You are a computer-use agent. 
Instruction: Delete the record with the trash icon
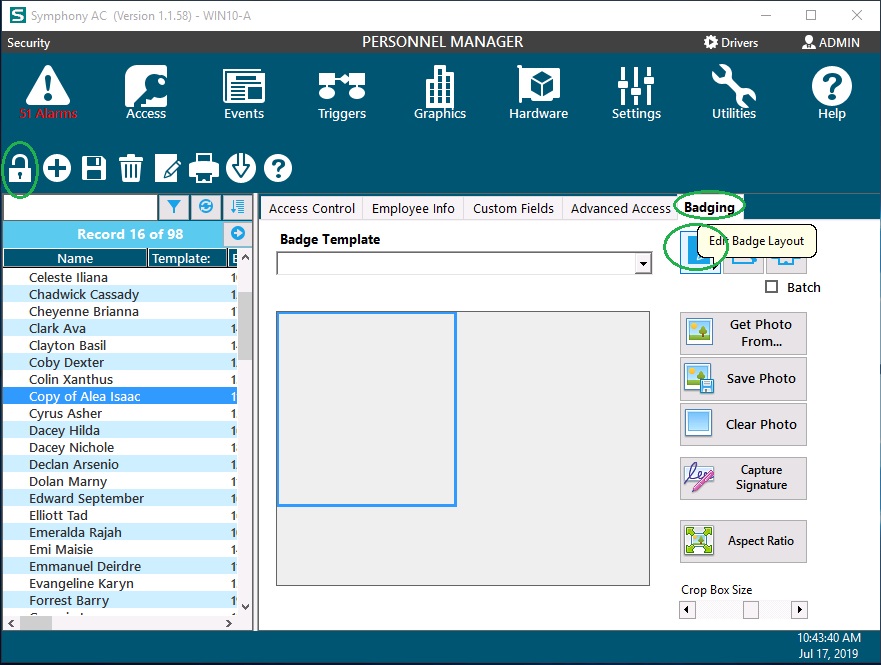[130, 168]
